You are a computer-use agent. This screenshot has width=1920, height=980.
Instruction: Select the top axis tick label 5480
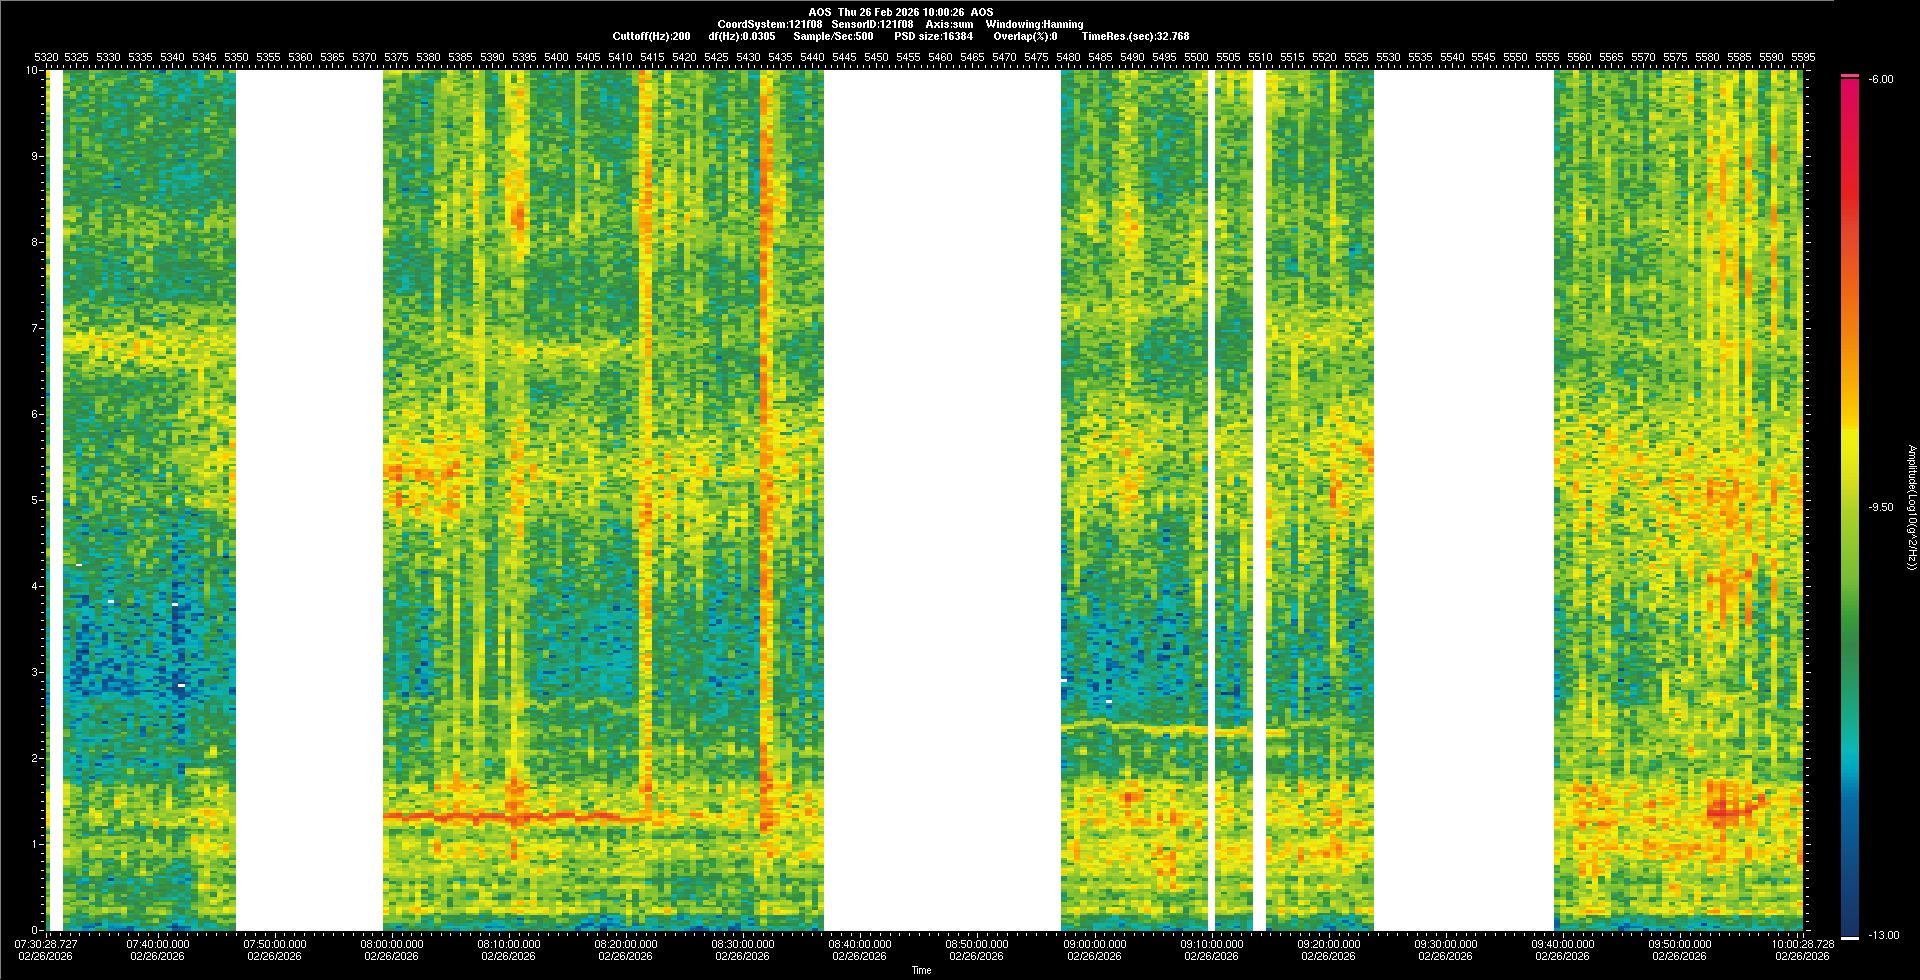[1068, 57]
